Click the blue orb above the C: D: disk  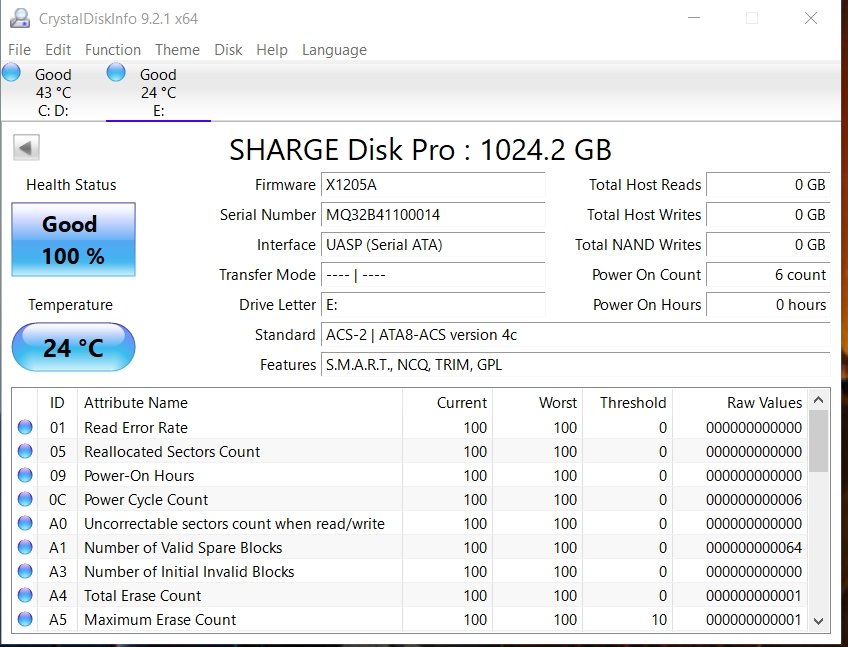[x=12, y=72]
